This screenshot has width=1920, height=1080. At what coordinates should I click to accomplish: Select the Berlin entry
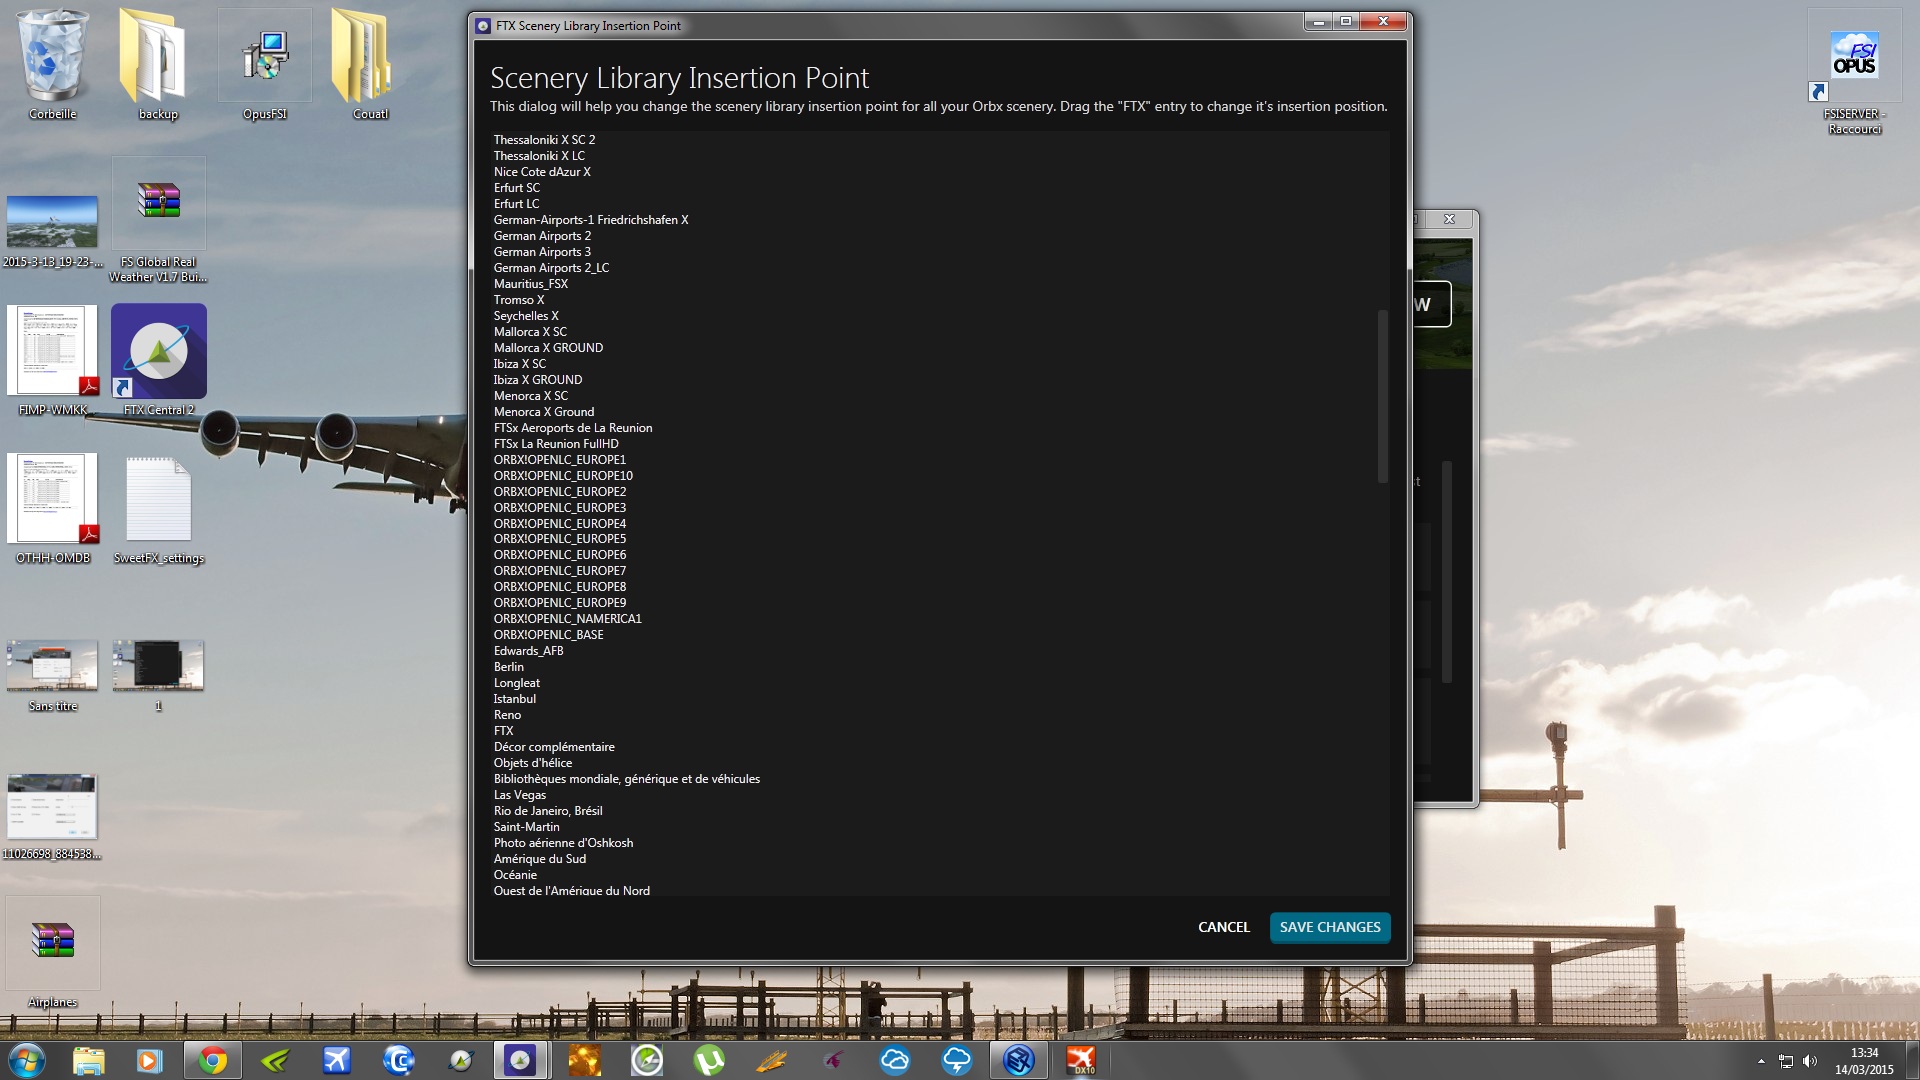tap(508, 667)
